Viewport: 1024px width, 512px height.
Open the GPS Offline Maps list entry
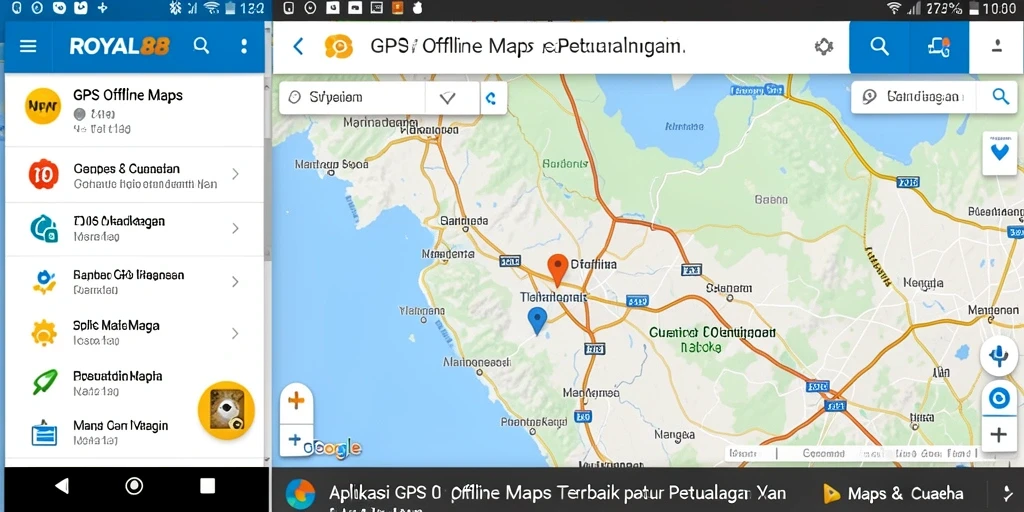click(x=134, y=110)
